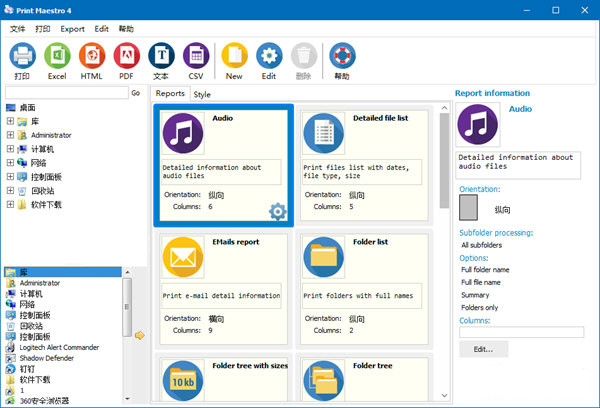Click the lifebuoy Help toolbar icon
This screenshot has height=408, width=600.
pos(342,56)
